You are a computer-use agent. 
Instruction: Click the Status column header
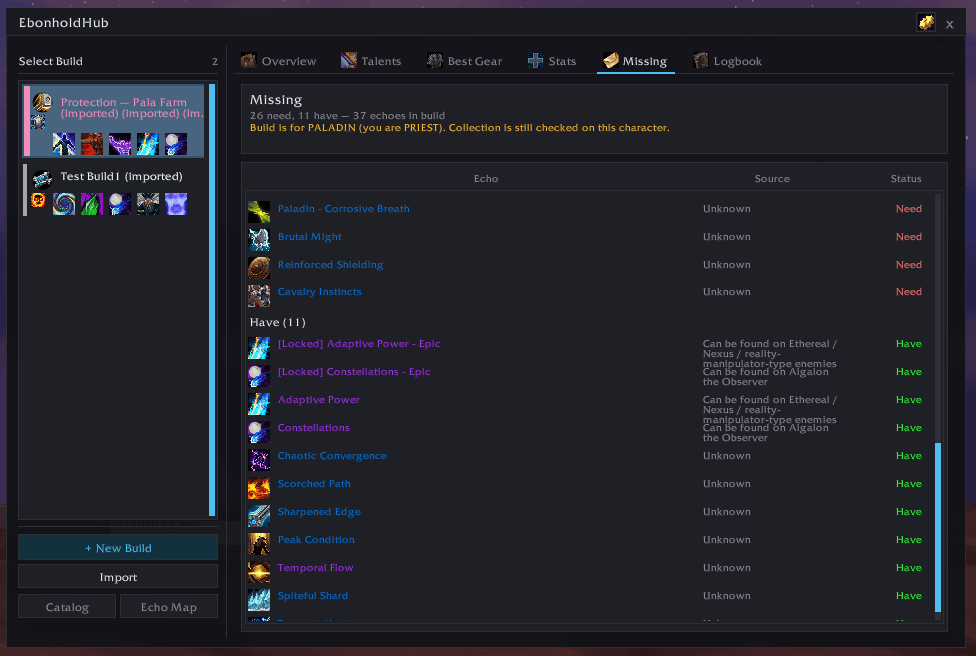coord(906,179)
